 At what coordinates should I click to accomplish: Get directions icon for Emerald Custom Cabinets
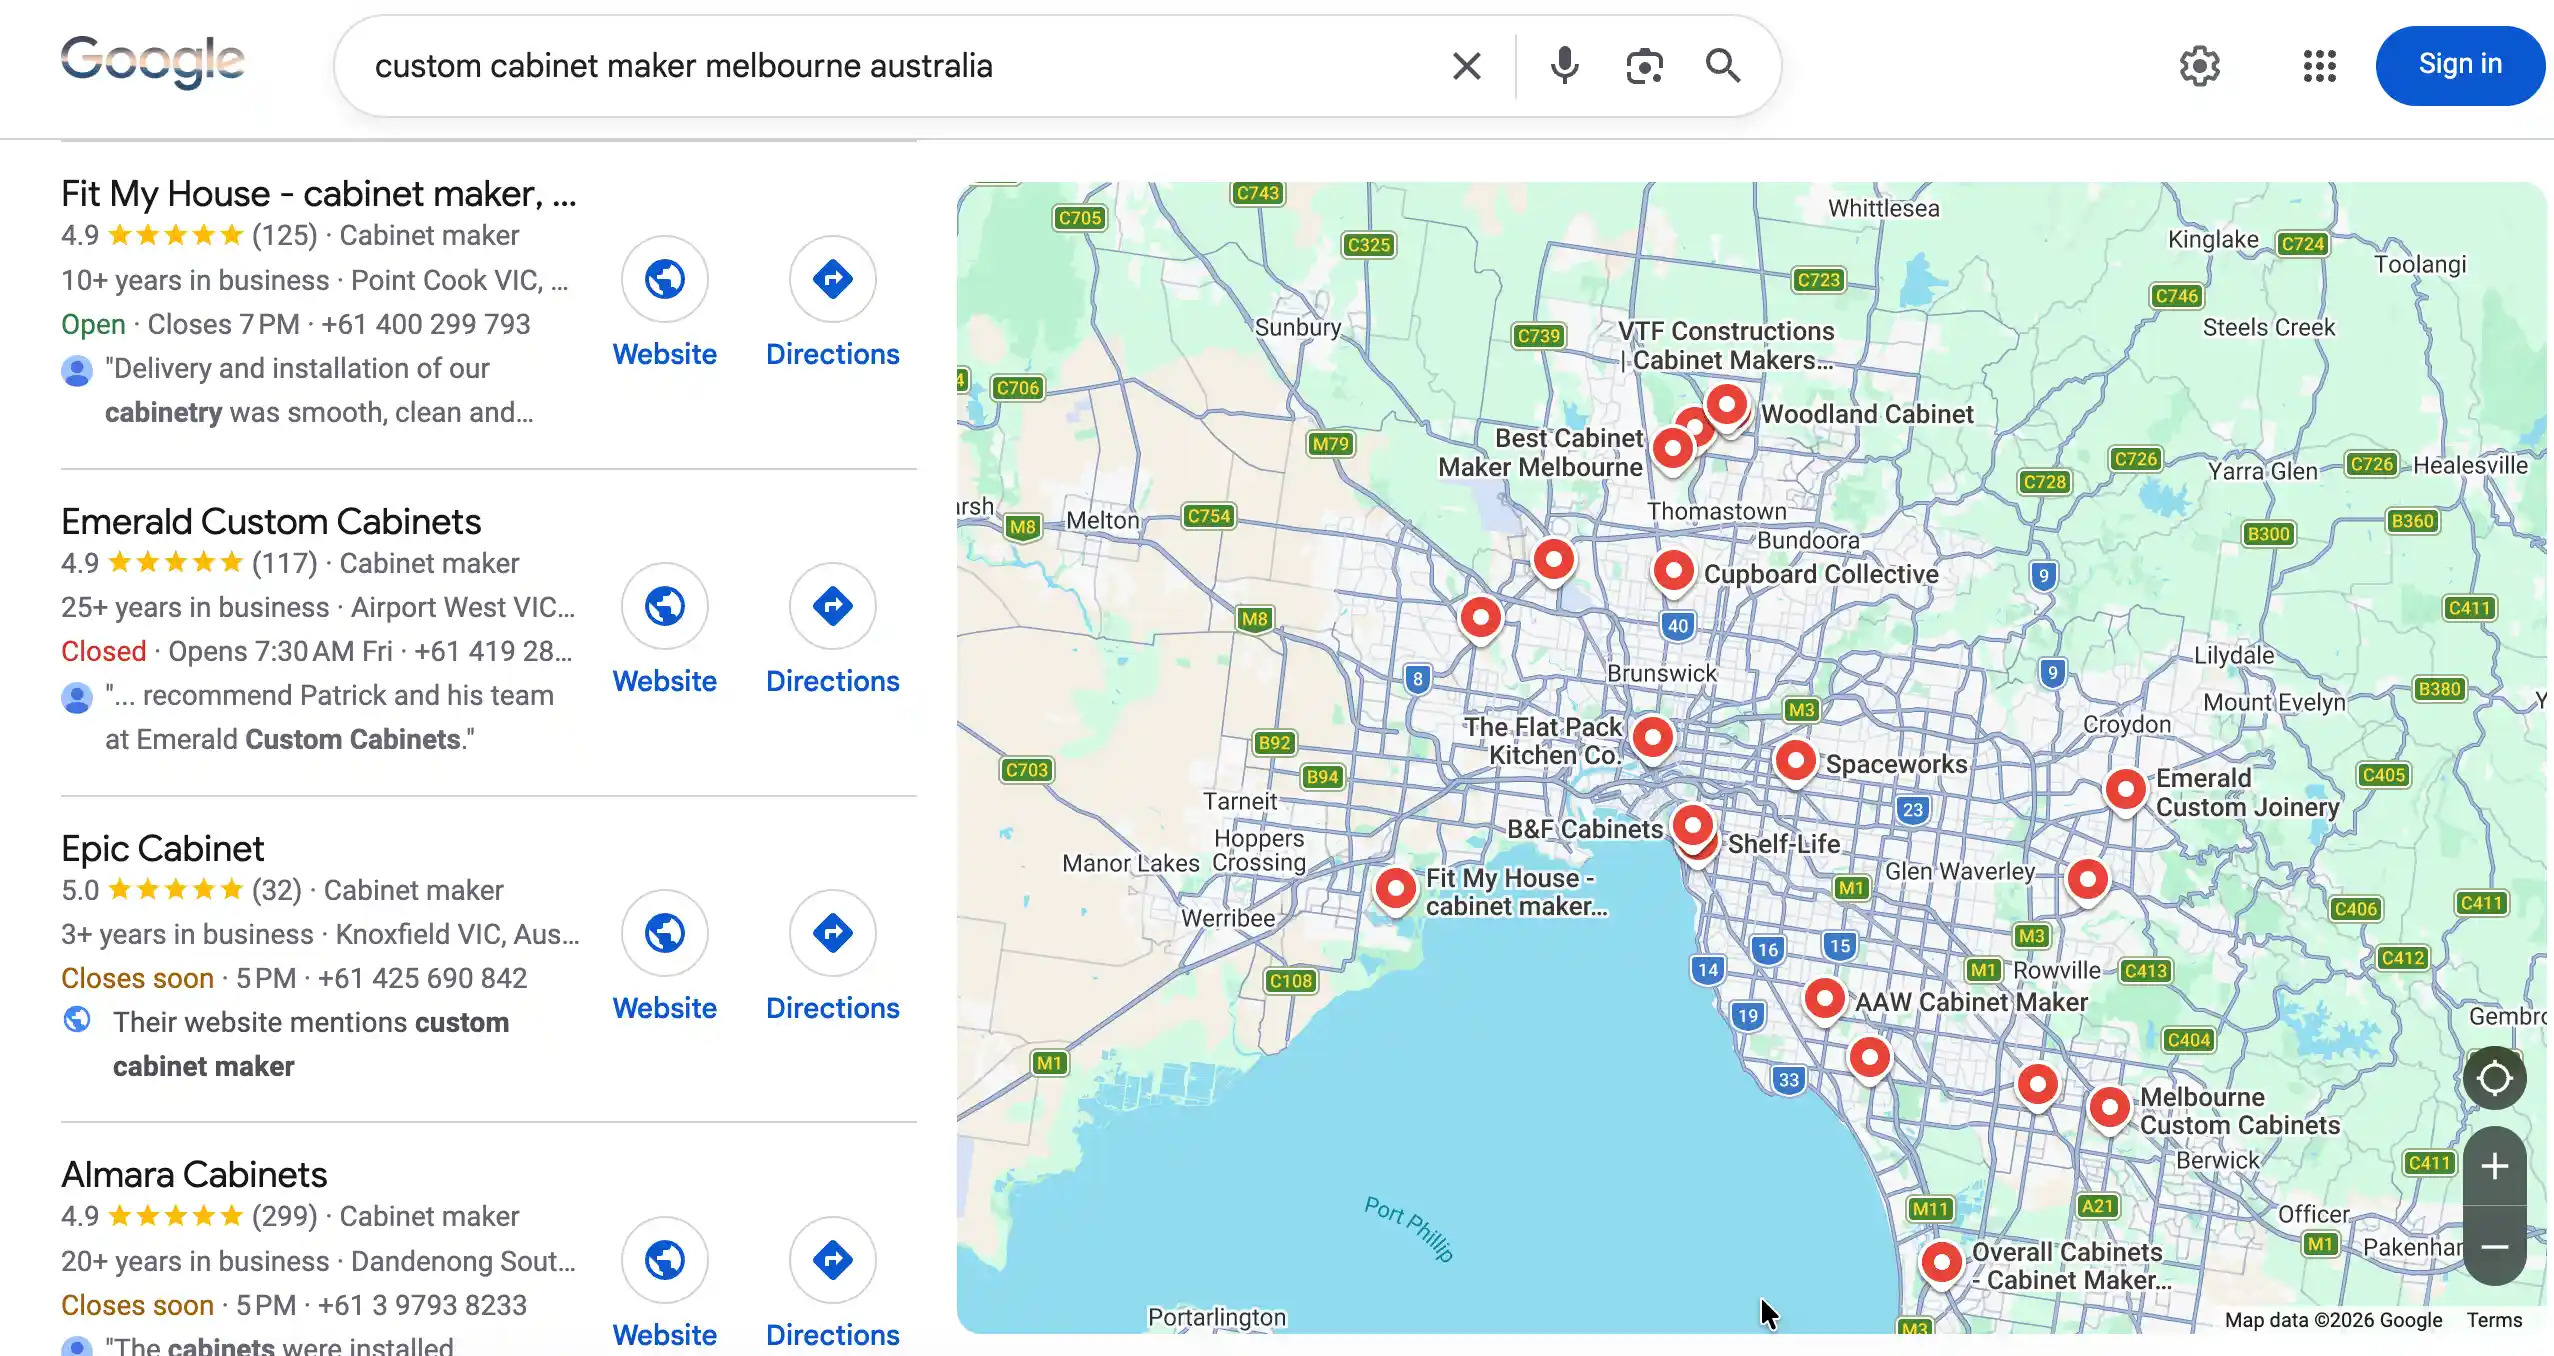tap(833, 606)
